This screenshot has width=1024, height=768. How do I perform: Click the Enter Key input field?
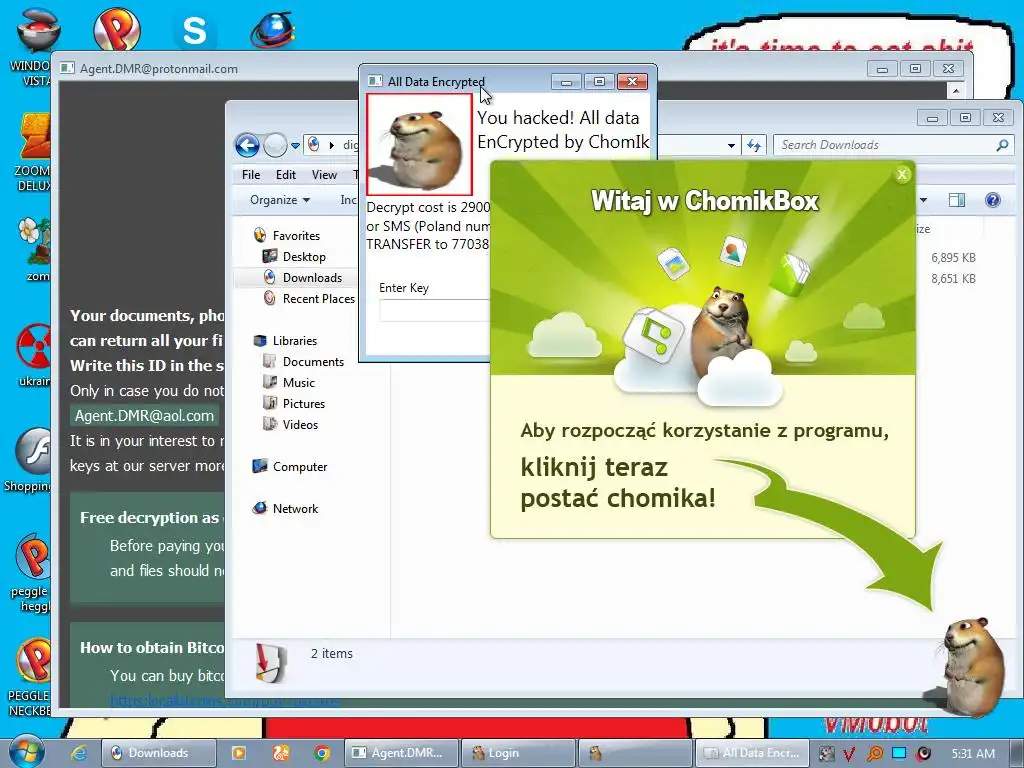pyautogui.click(x=434, y=310)
